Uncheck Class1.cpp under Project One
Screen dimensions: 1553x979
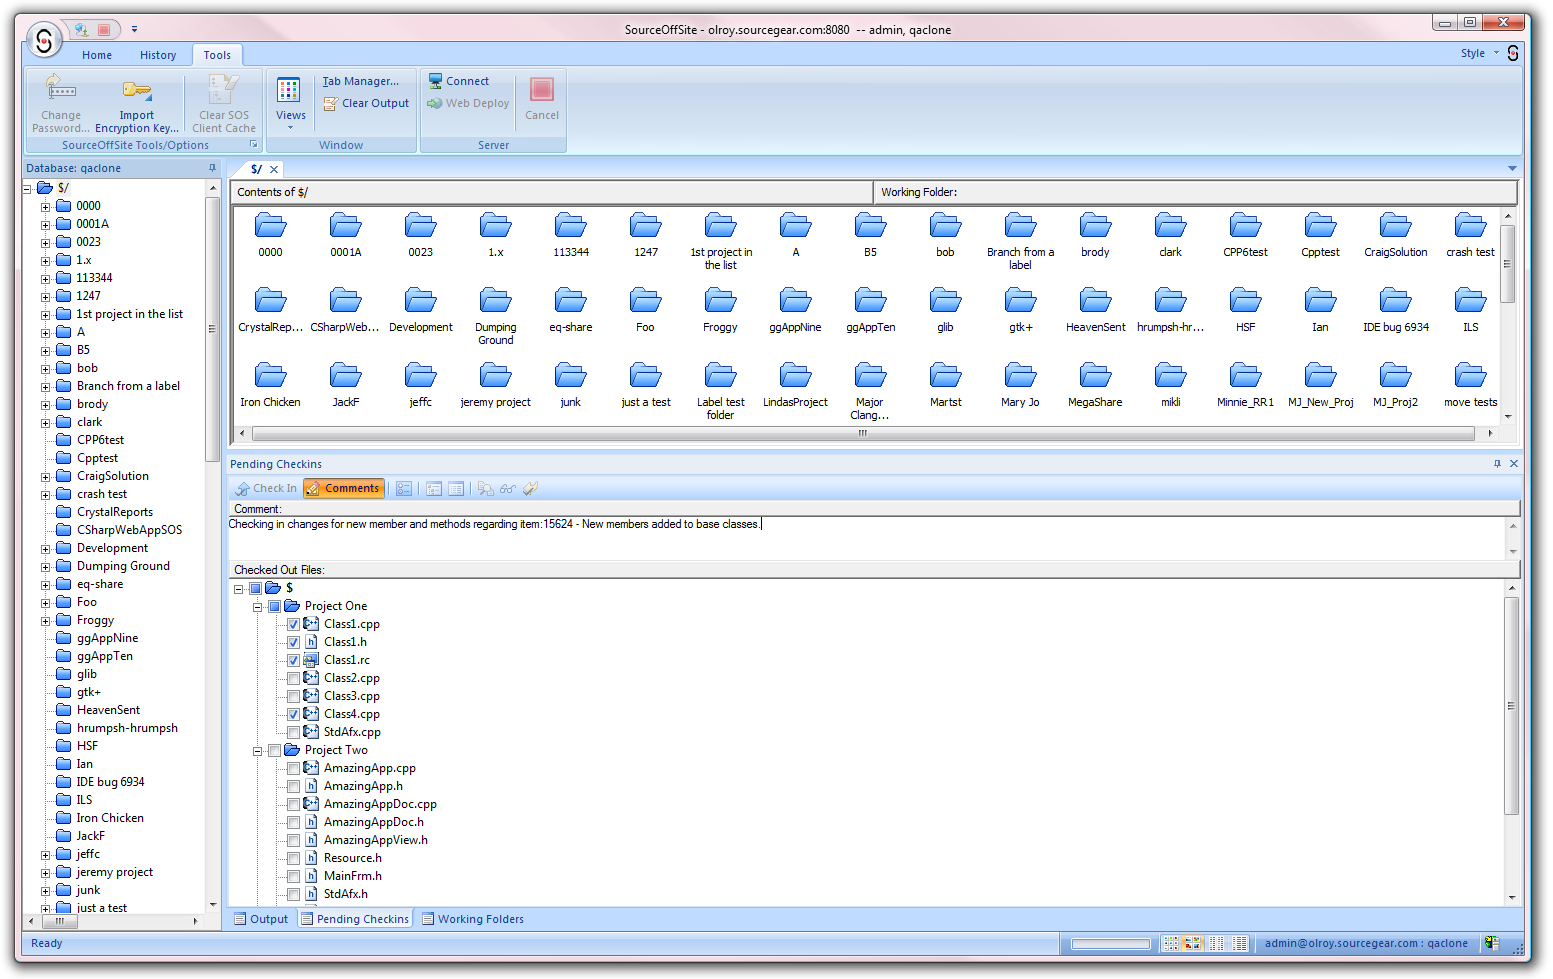point(293,623)
